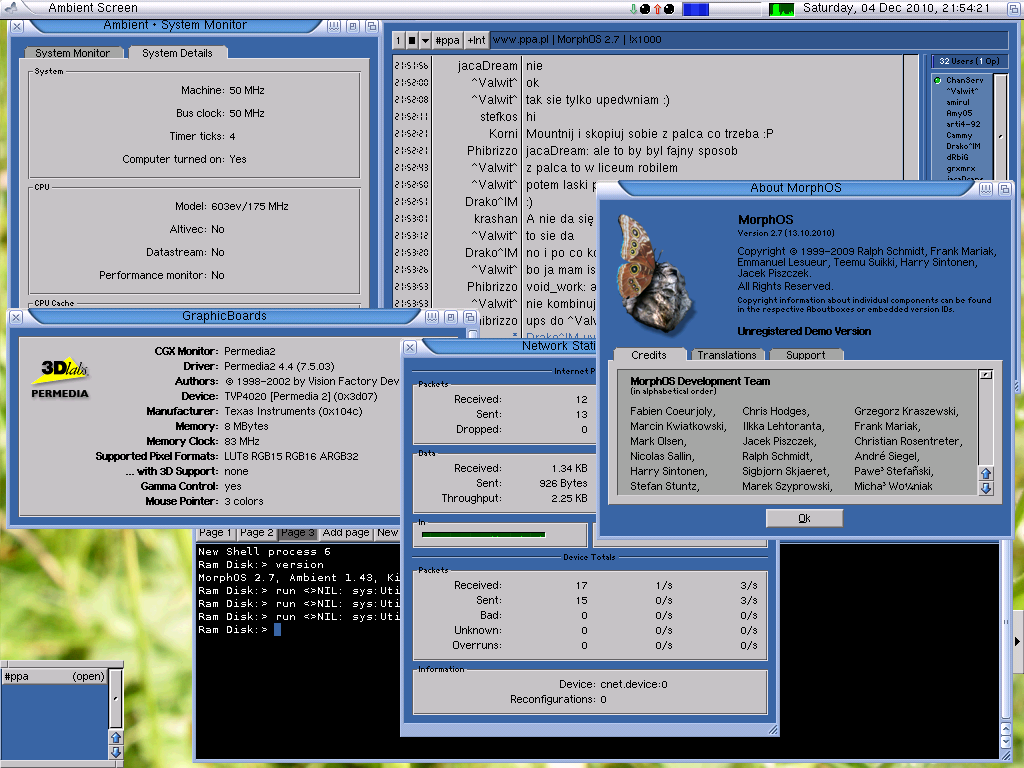Close the GraphicBoards window
The width and height of the screenshot is (1024, 768).
point(16,317)
